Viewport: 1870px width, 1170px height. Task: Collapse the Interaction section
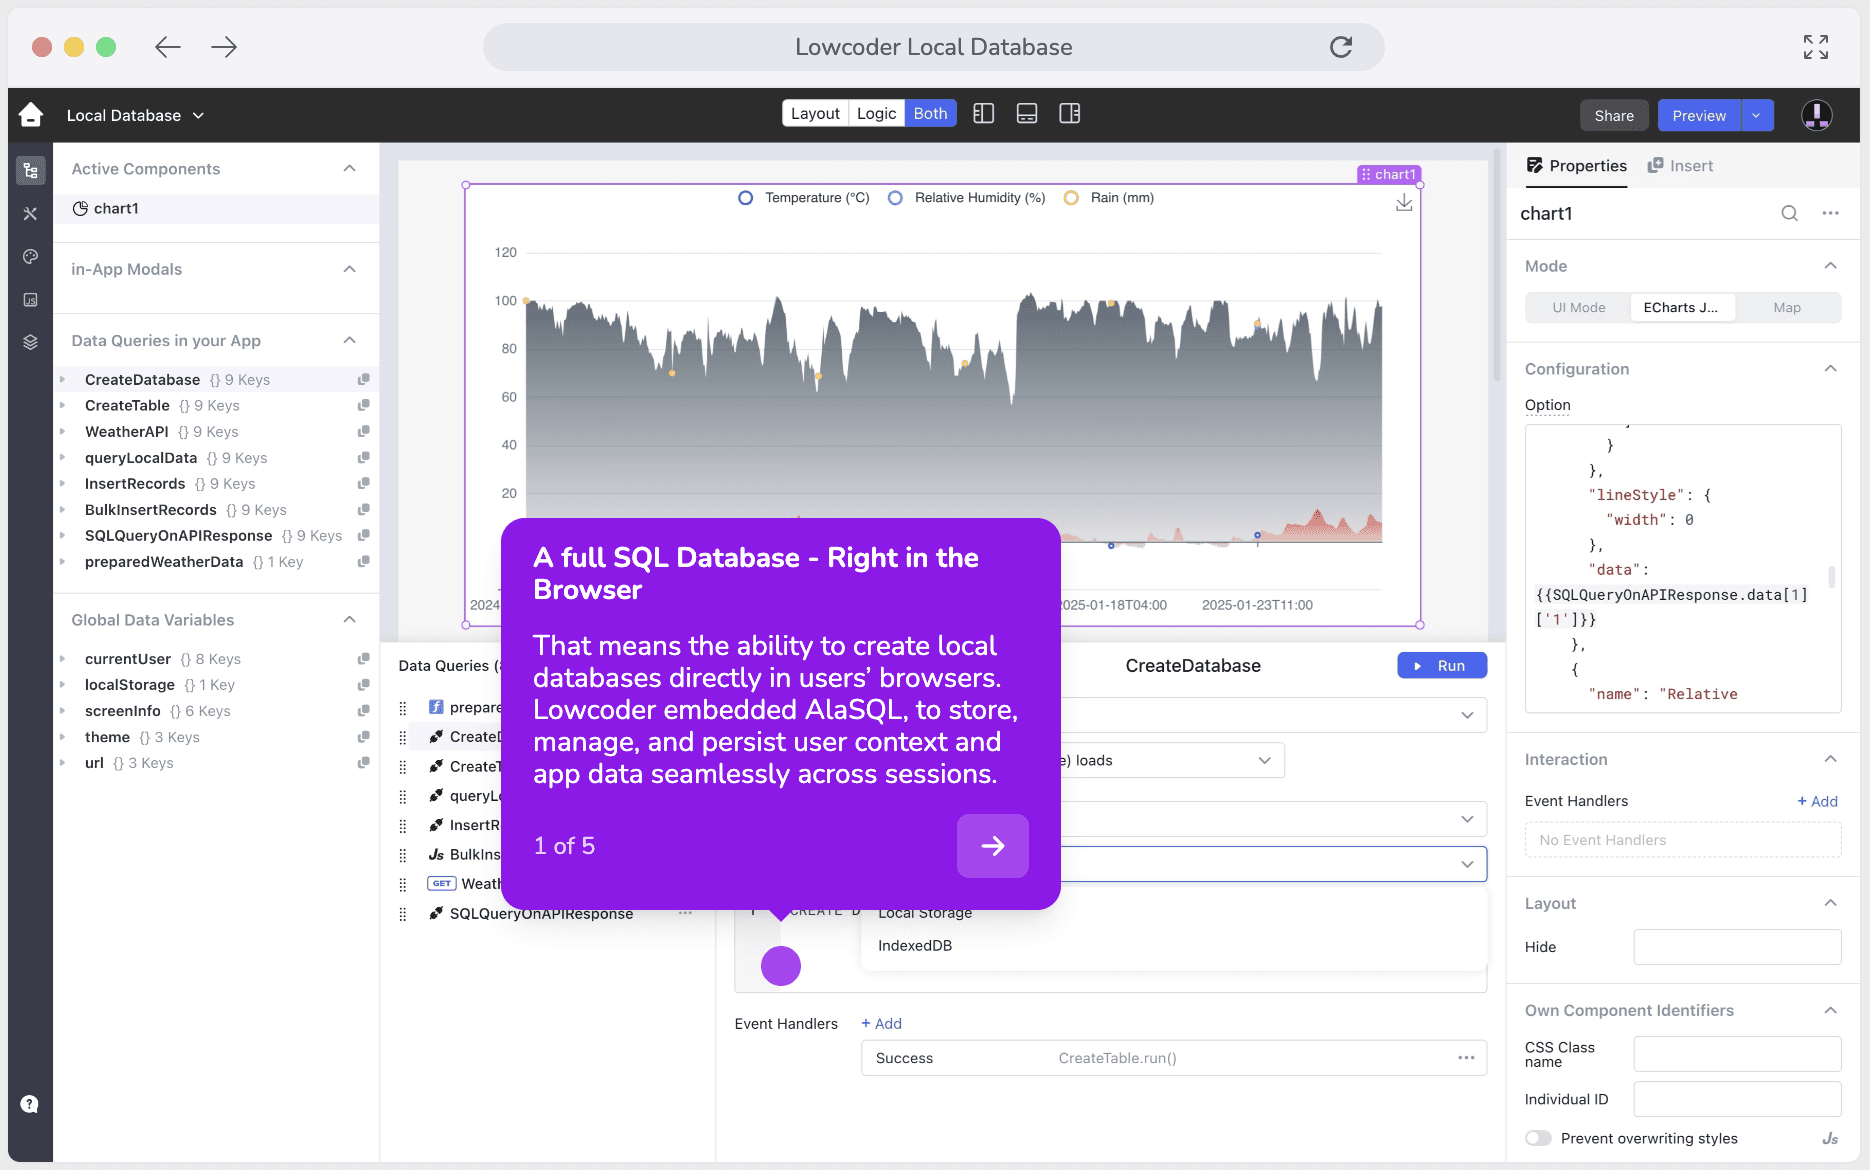tap(1830, 759)
